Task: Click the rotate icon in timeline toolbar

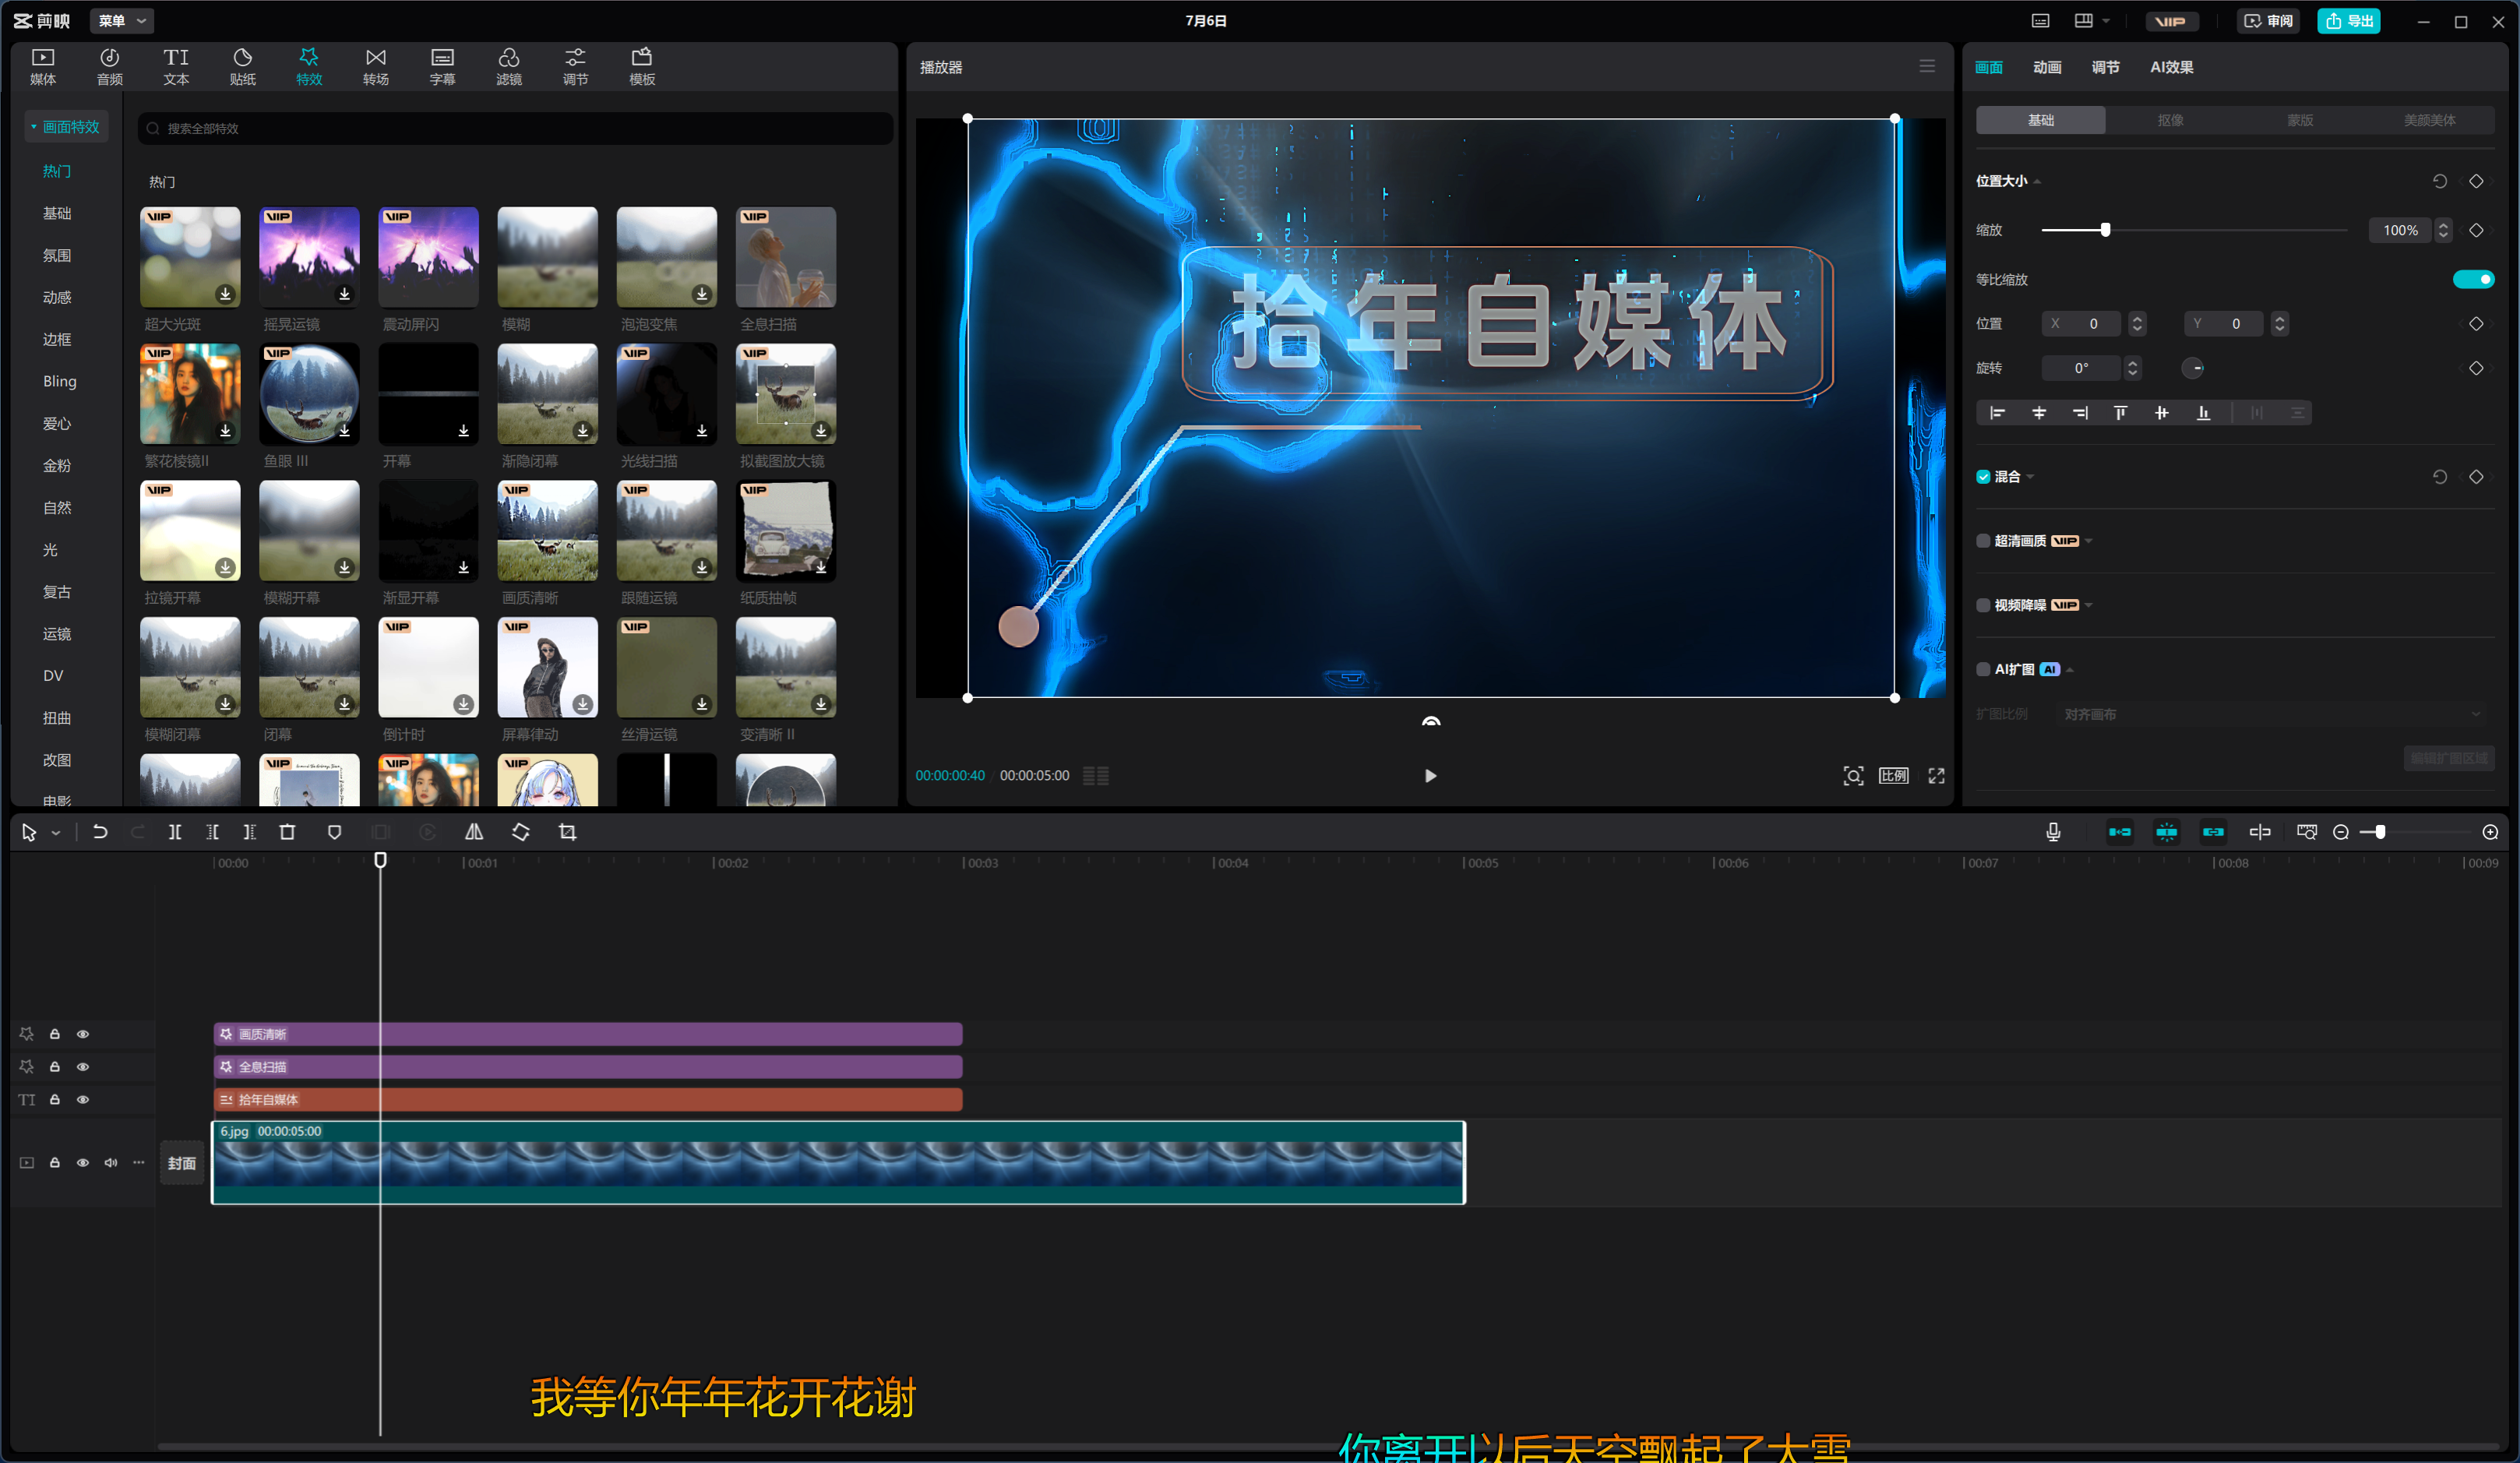Action: [521, 832]
